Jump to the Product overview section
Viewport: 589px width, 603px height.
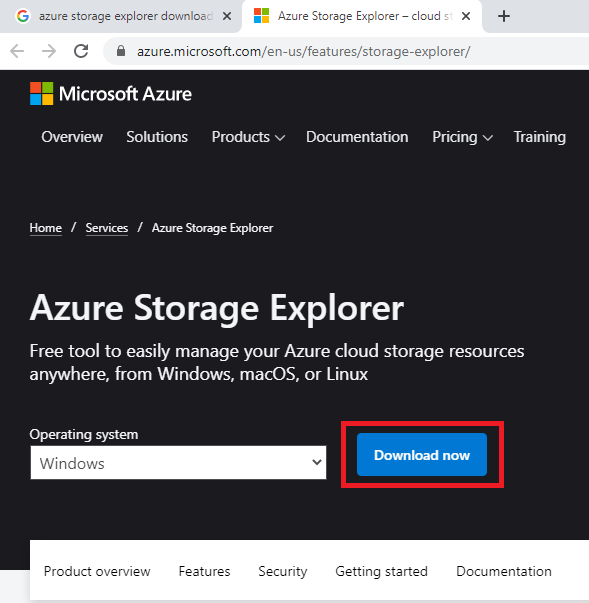click(x=97, y=571)
